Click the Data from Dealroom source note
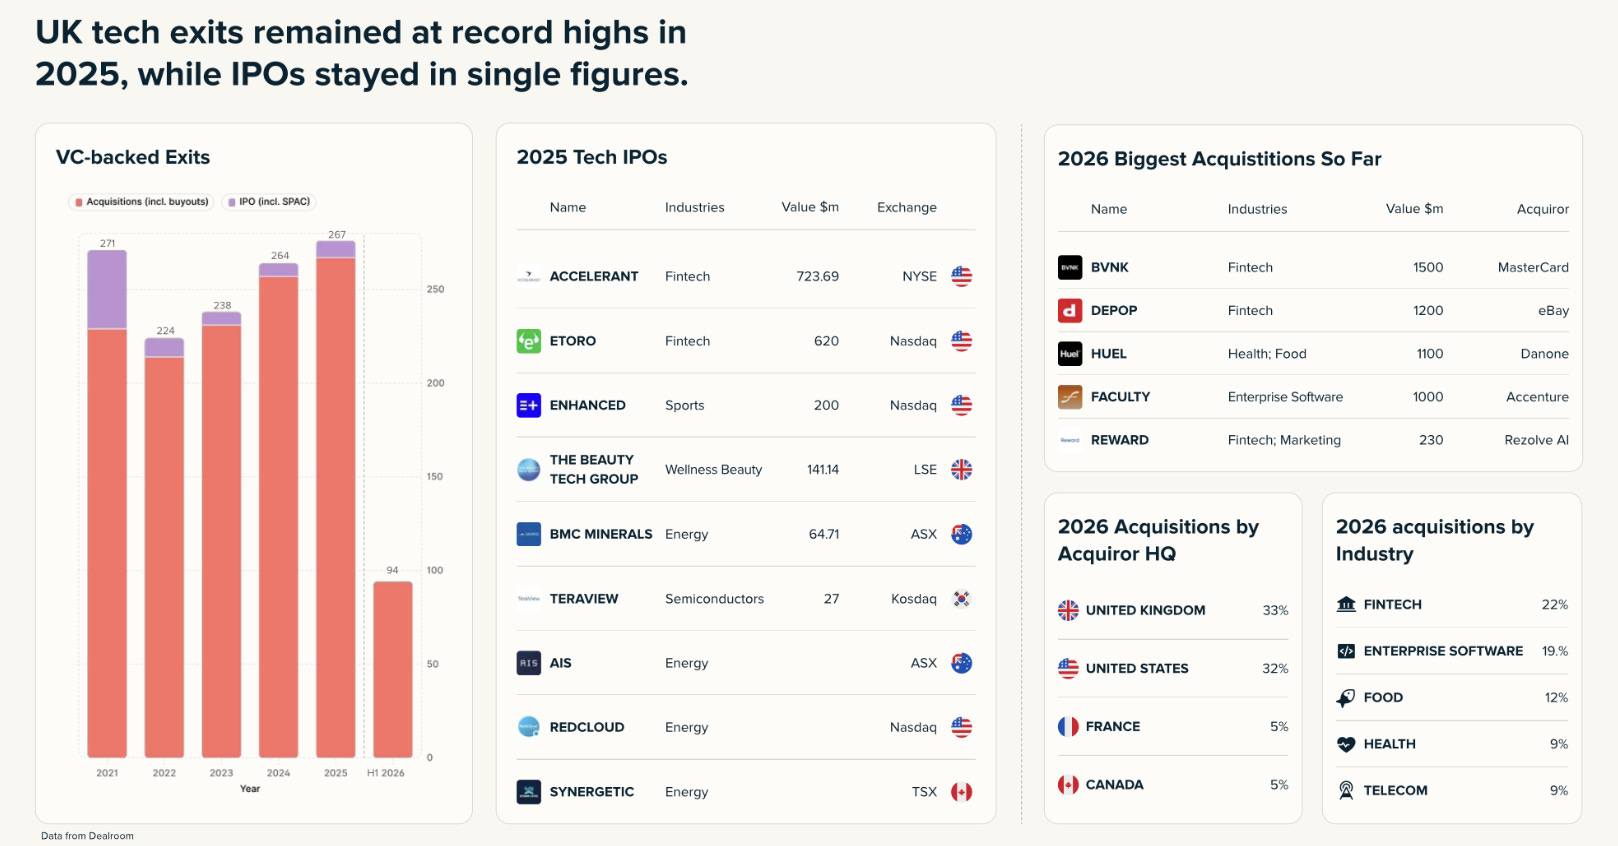Image resolution: width=1618 pixels, height=846 pixels. click(x=87, y=836)
